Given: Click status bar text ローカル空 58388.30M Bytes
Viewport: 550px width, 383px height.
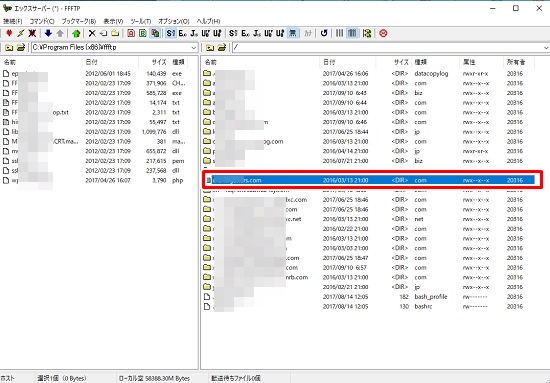Looking at the screenshot, I should tap(154, 378).
